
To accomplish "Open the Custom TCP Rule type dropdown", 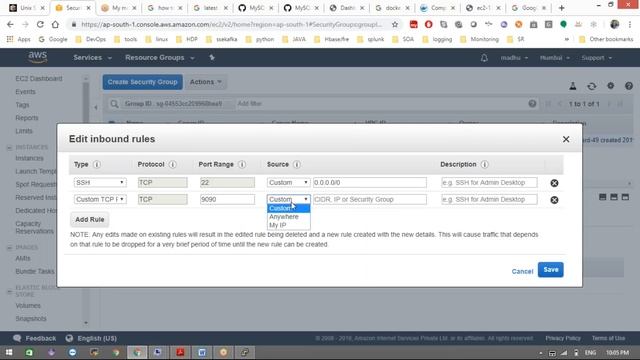I will click(100, 199).
